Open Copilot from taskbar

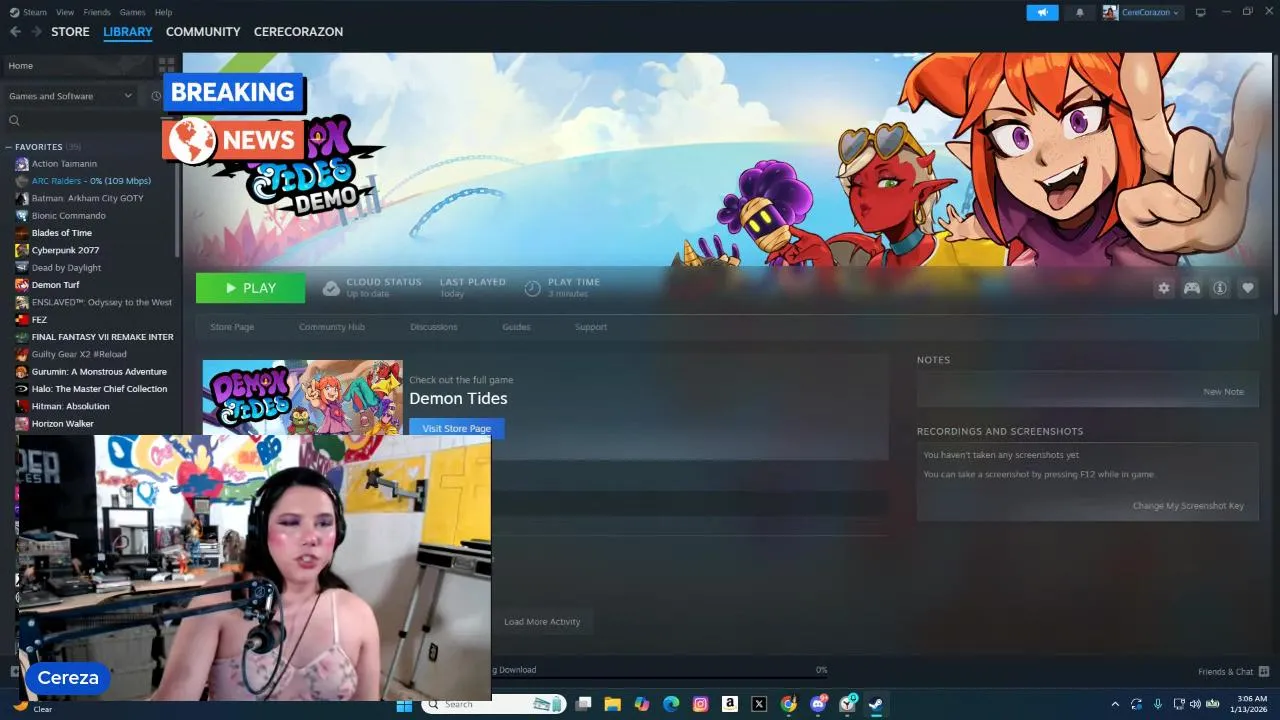[x=642, y=704]
